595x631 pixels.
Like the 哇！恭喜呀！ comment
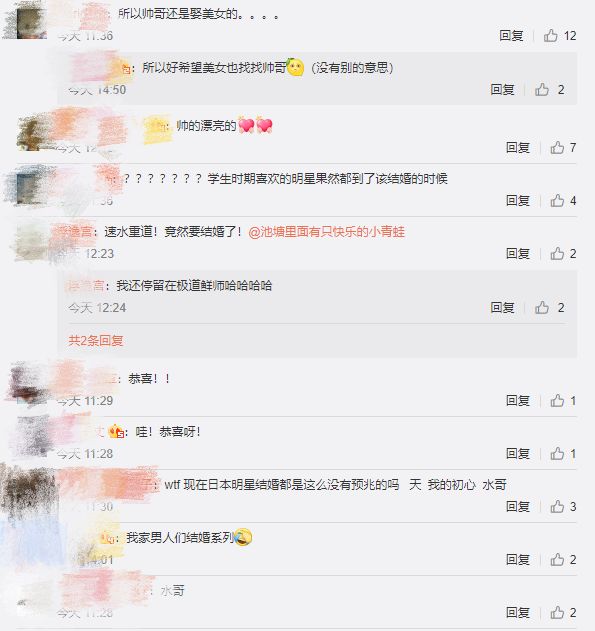pyautogui.click(x=557, y=454)
